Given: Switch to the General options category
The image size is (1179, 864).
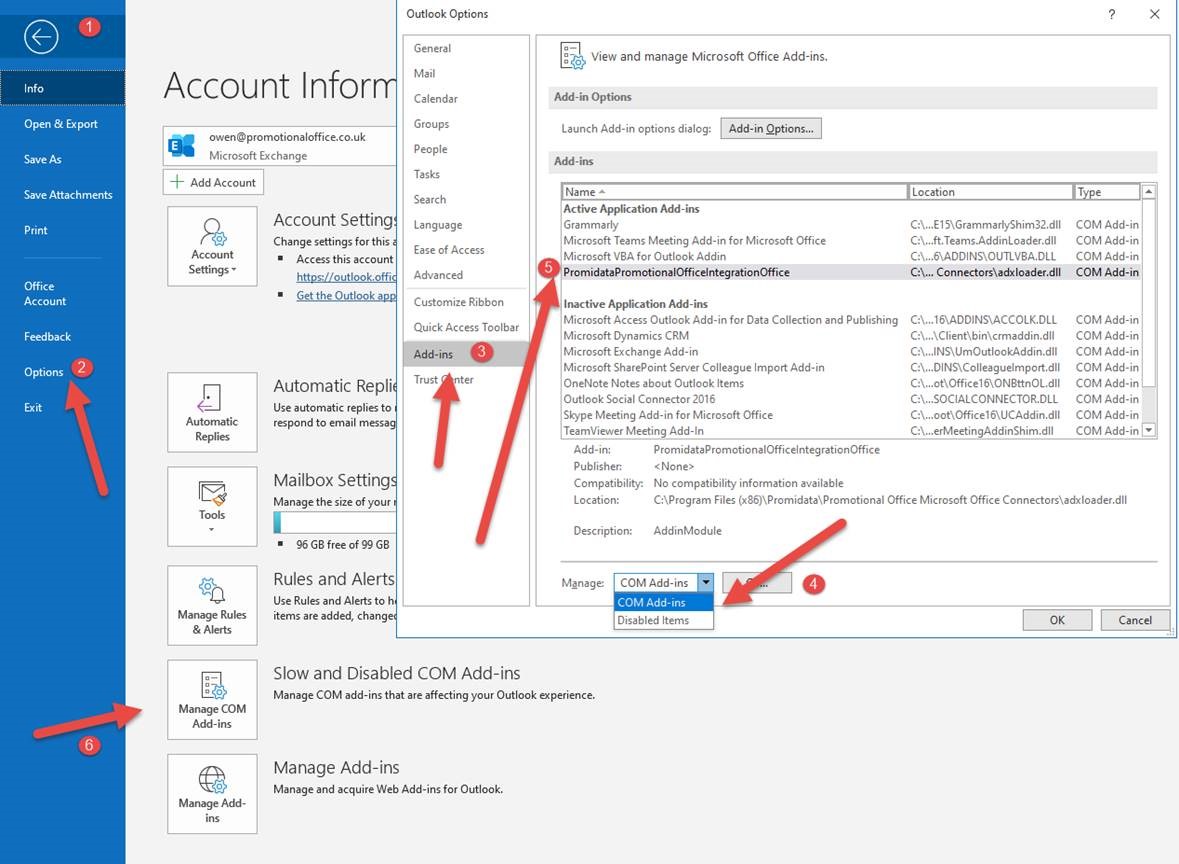Looking at the screenshot, I should tap(466, 48).
